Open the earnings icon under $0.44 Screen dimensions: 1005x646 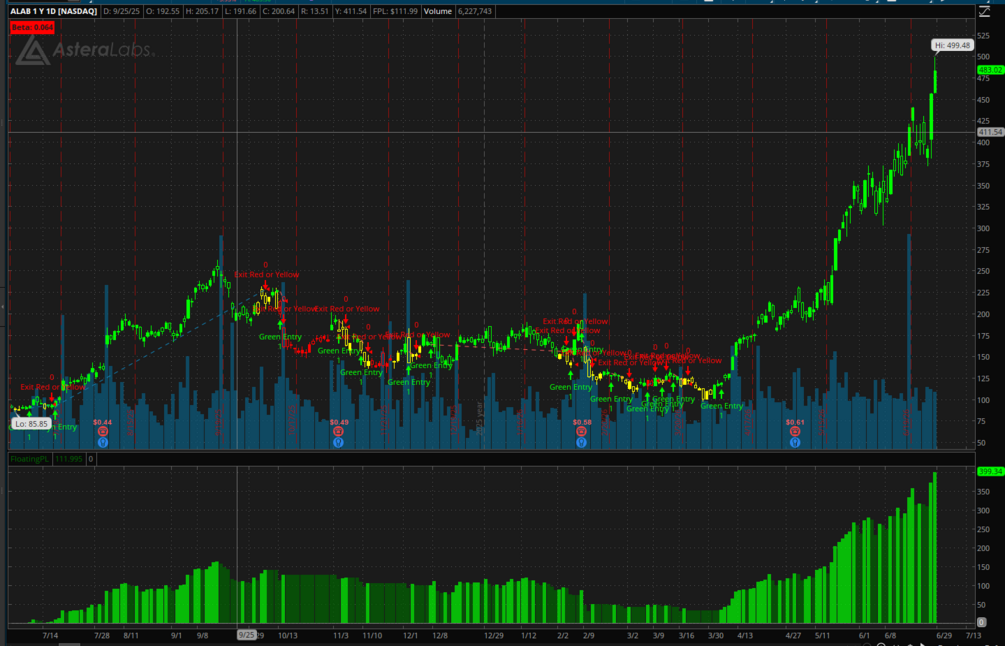click(x=103, y=431)
